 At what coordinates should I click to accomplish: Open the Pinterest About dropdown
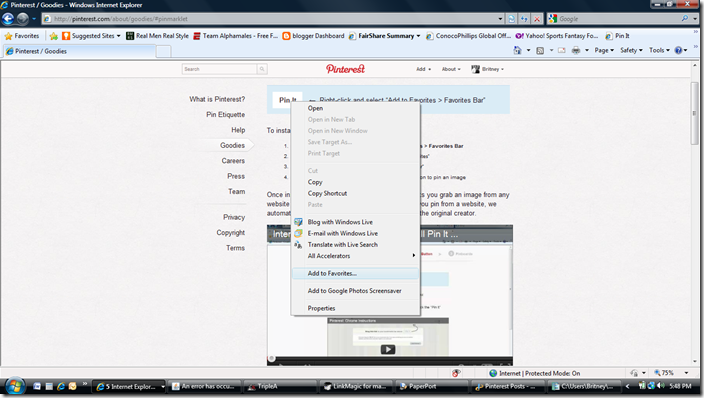coord(451,69)
